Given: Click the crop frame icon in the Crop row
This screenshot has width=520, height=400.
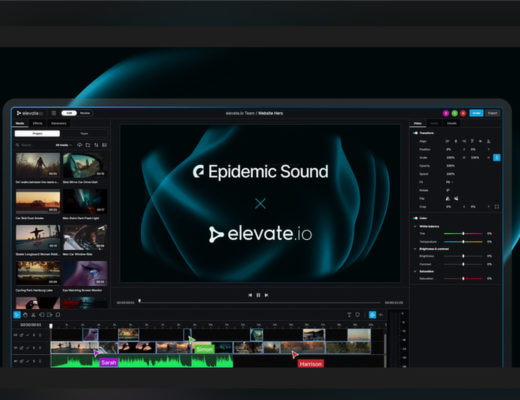Looking at the screenshot, I should click(x=497, y=207).
